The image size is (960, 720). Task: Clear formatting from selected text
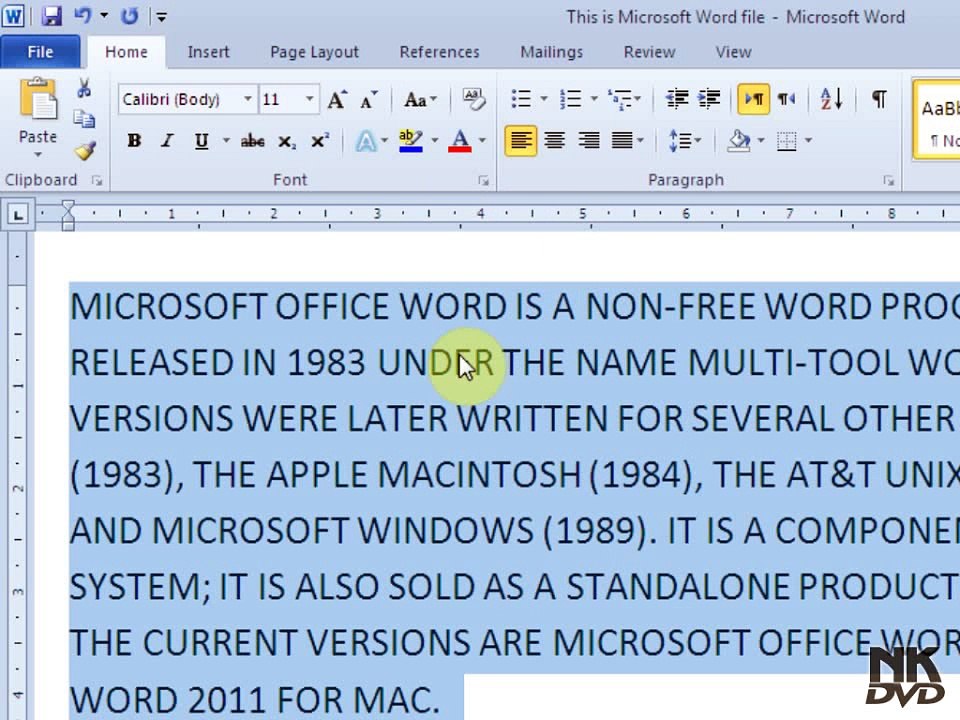[x=473, y=99]
